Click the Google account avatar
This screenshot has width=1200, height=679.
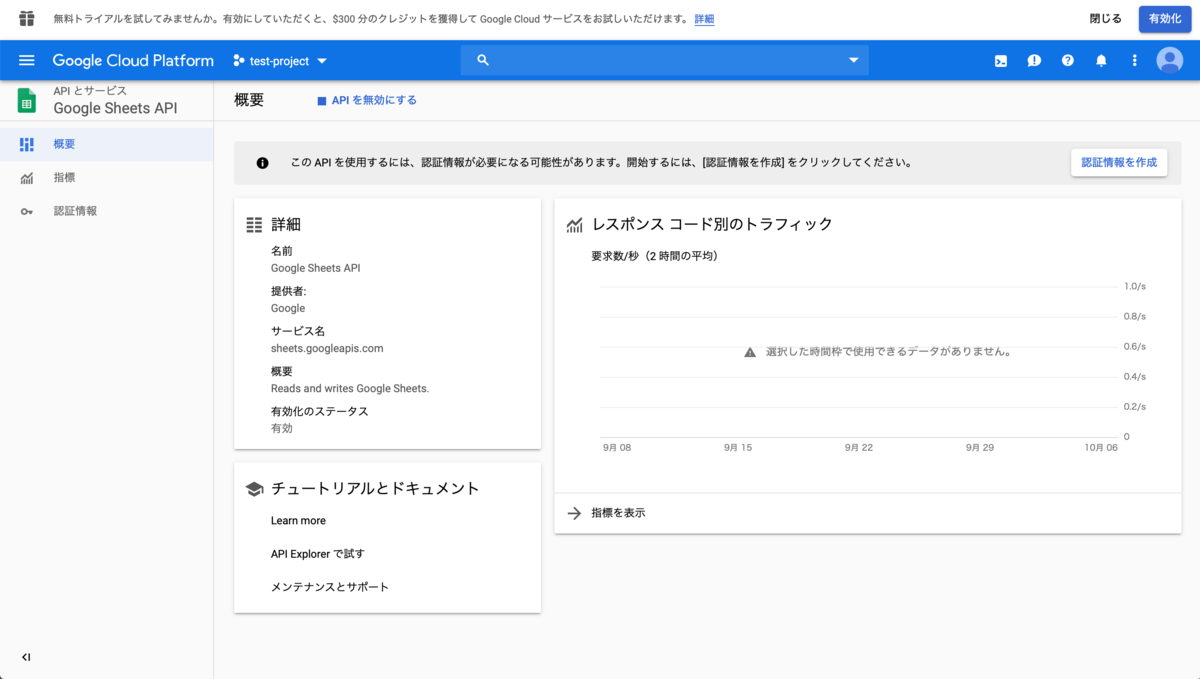tap(1169, 60)
